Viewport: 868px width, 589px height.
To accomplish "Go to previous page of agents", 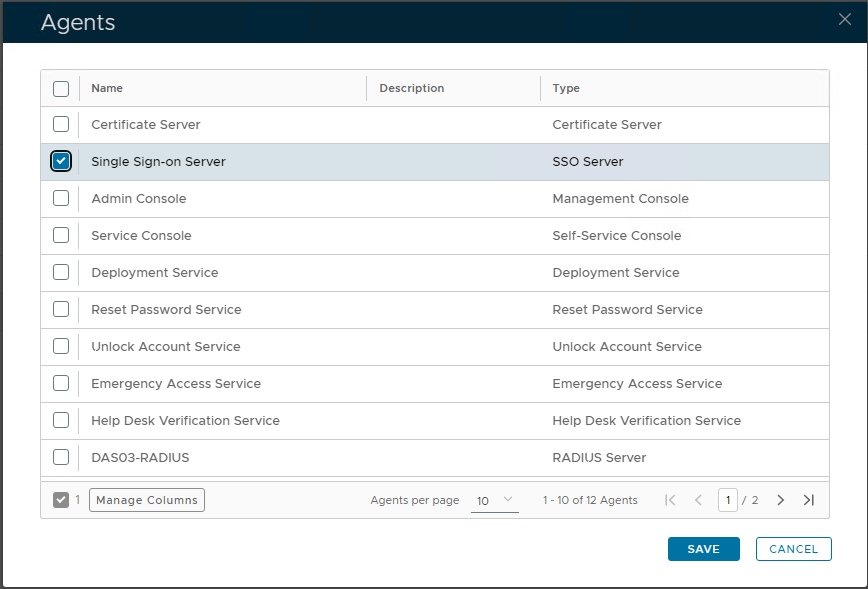I will (x=698, y=500).
